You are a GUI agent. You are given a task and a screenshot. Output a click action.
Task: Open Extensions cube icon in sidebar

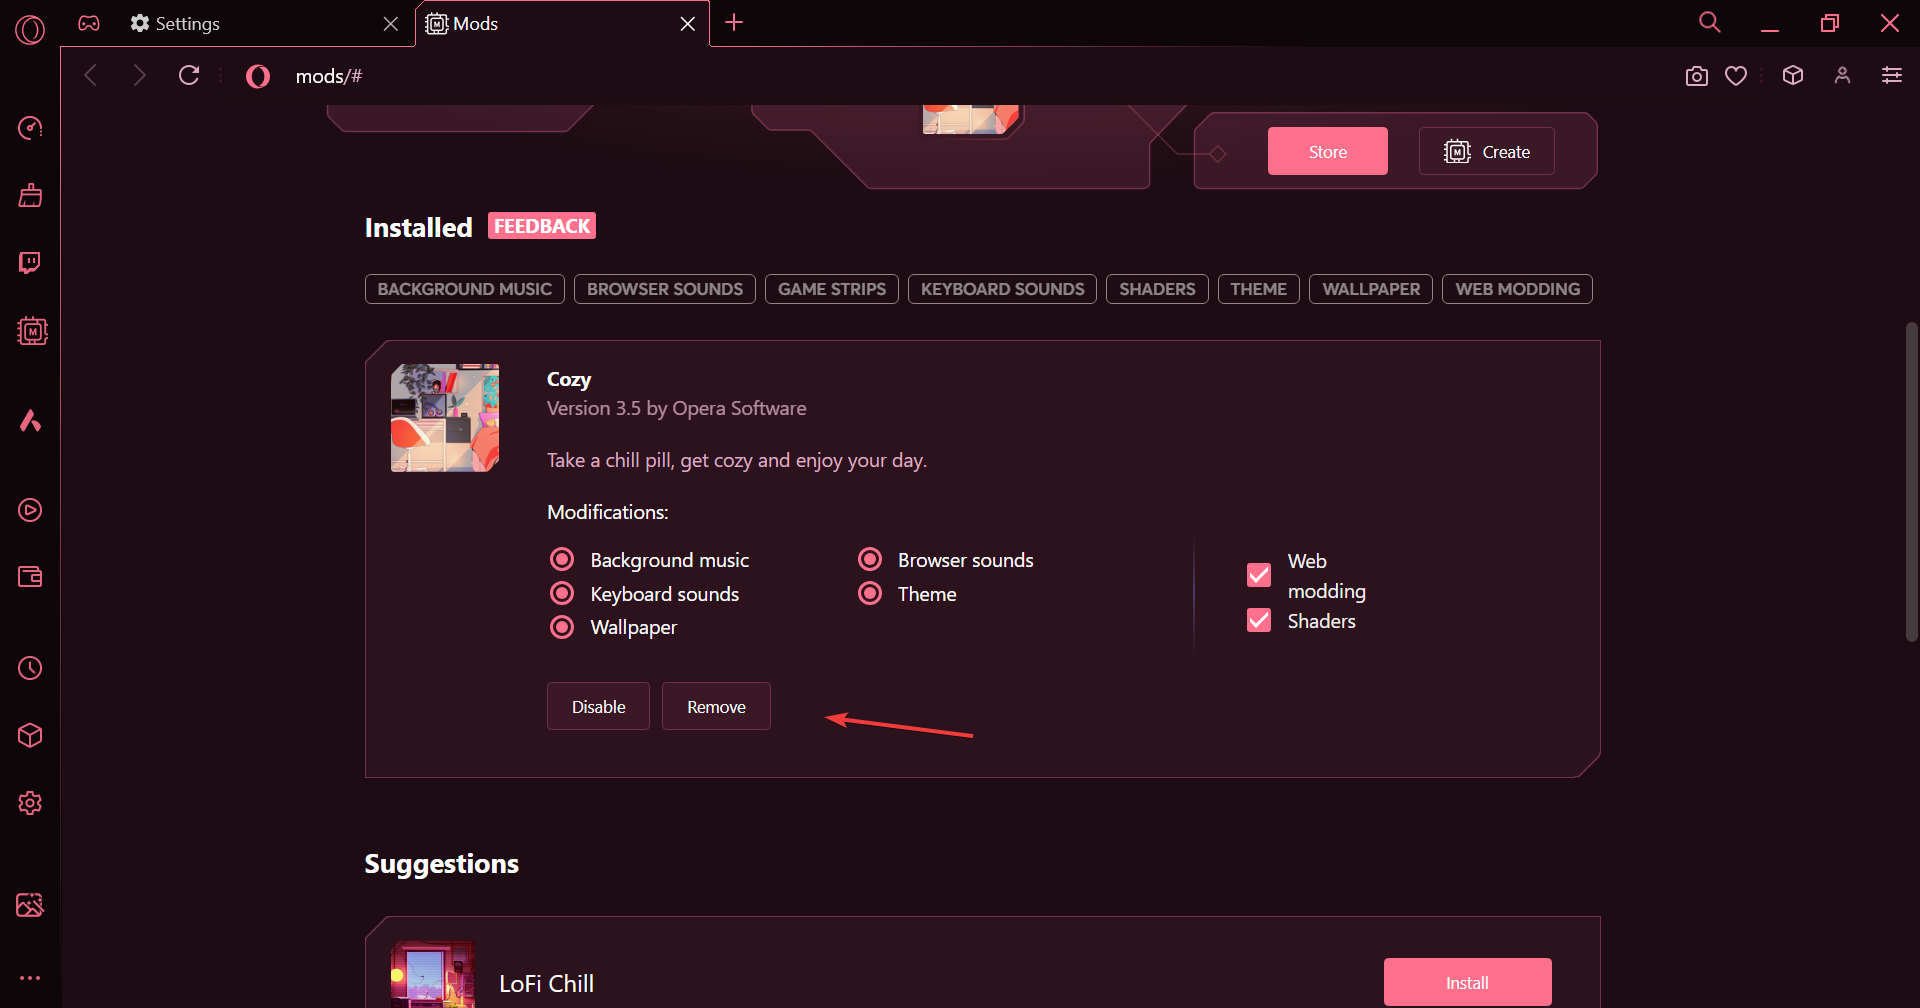click(30, 736)
